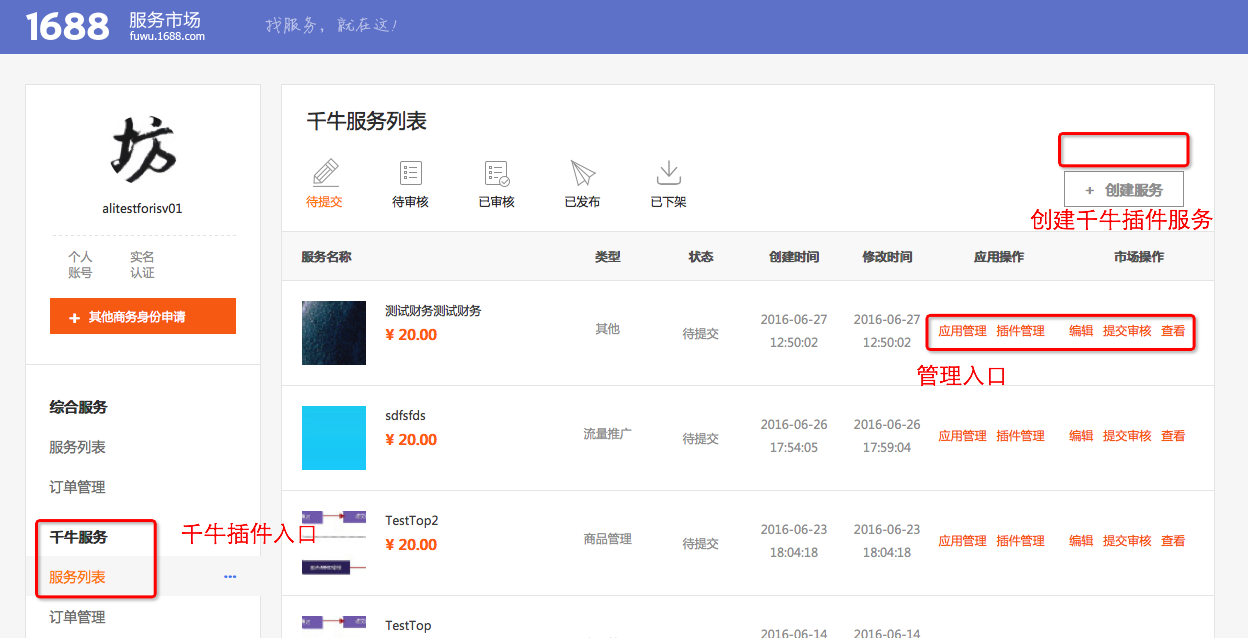This screenshot has width=1248, height=638.
Task: Click the 服务市场 fuwu.1688.com header text
Action: click(x=166, y=27)
